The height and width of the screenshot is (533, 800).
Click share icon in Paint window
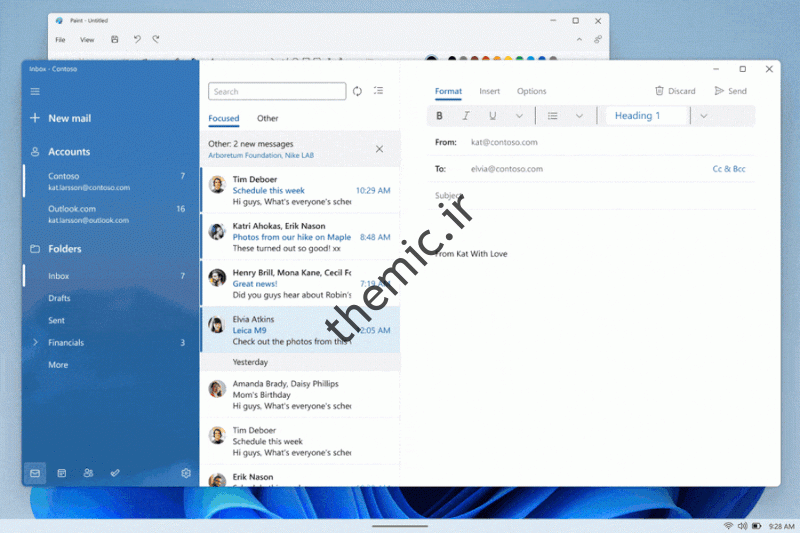point(598,39)
